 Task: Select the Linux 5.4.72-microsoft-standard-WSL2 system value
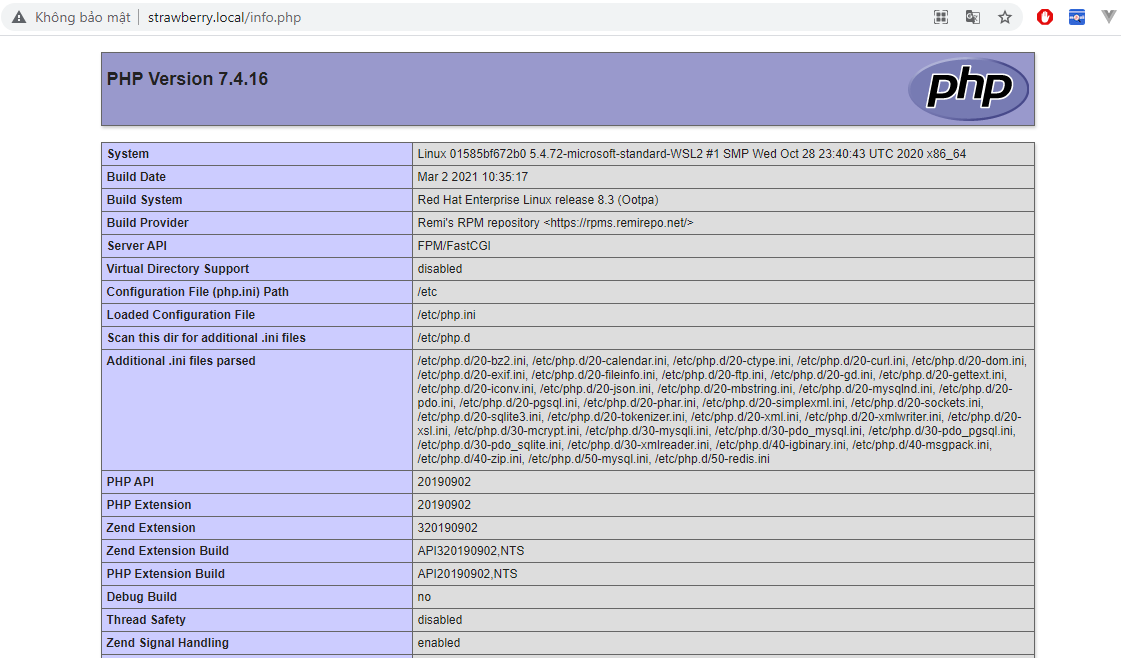[691, 154]
